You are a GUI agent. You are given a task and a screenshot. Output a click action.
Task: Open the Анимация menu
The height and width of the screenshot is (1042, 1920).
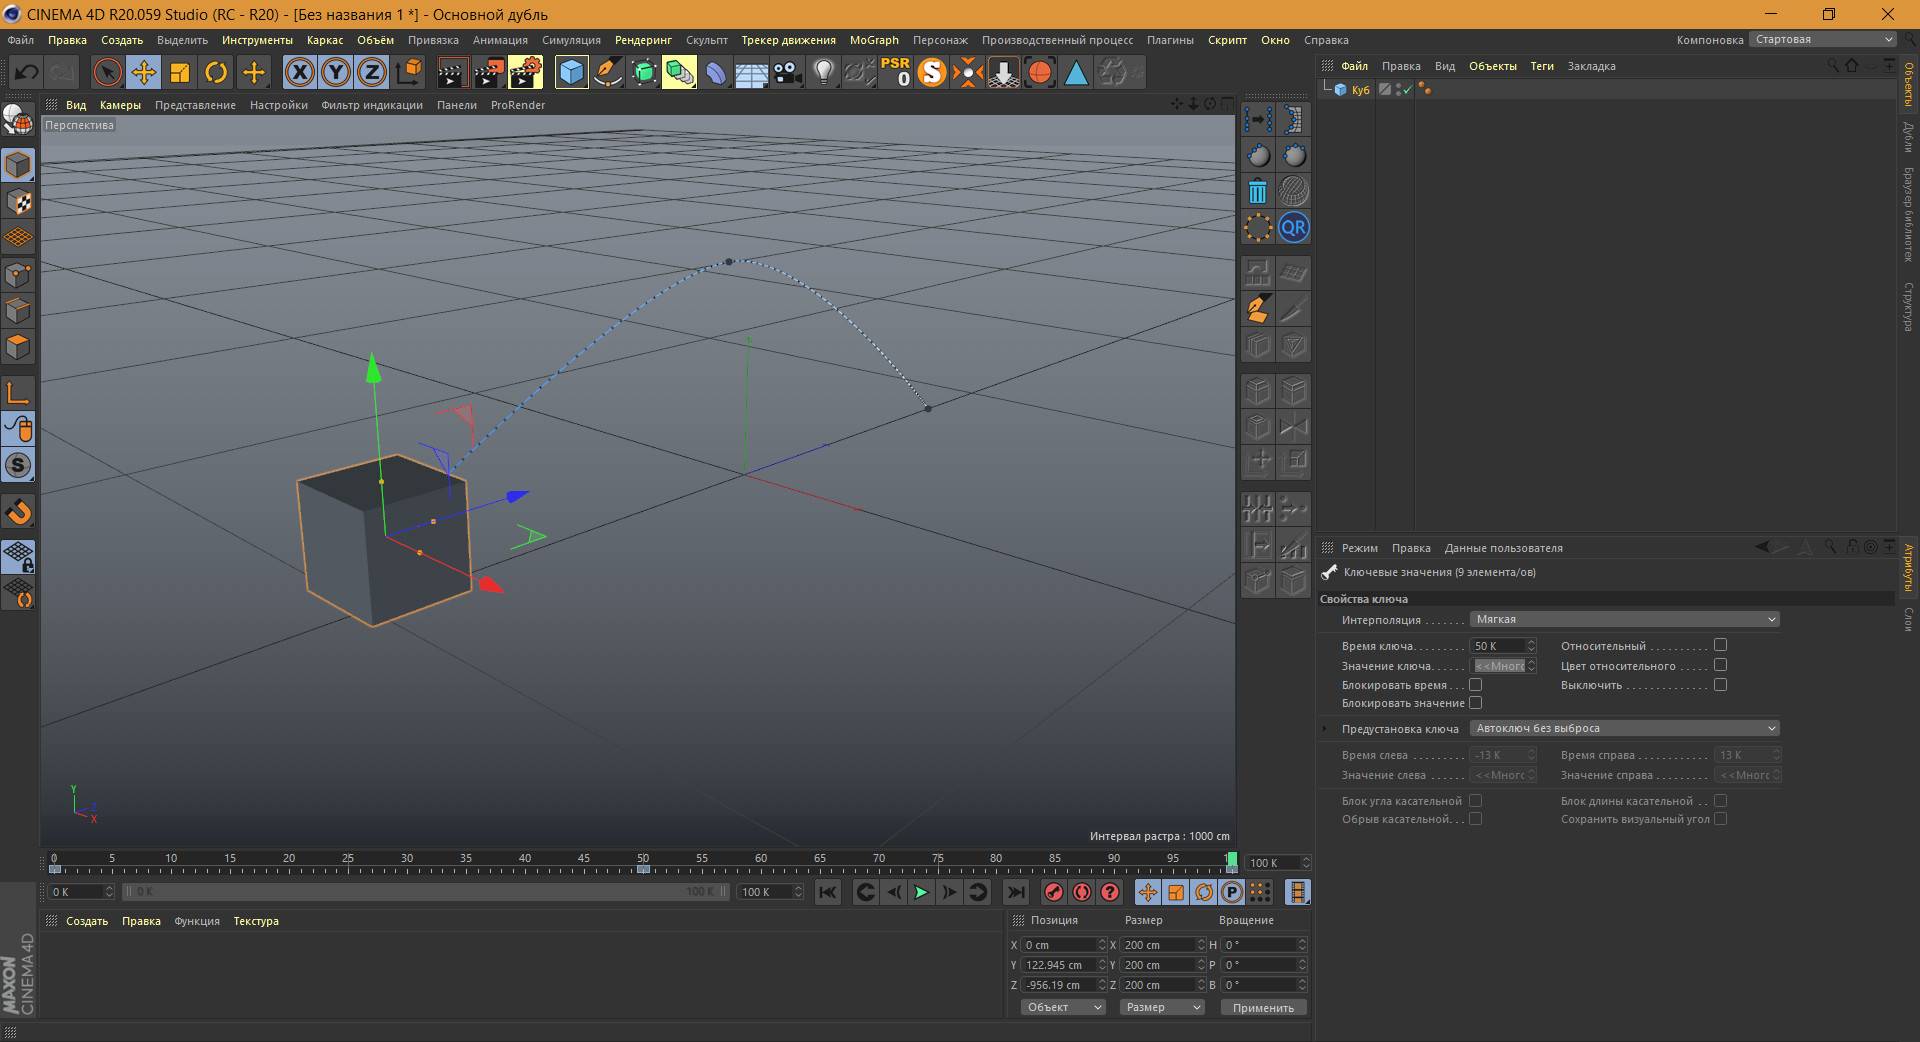coord(500,40)
